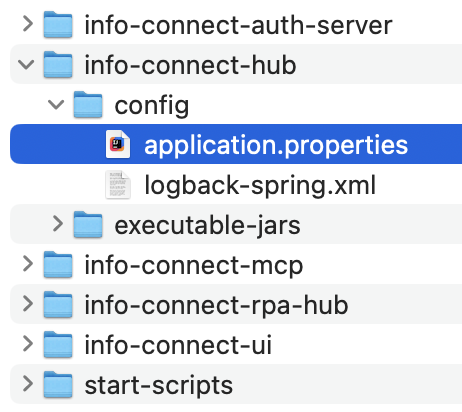Click the info-connect-auth-server folder icon

(x=58, y=24)
